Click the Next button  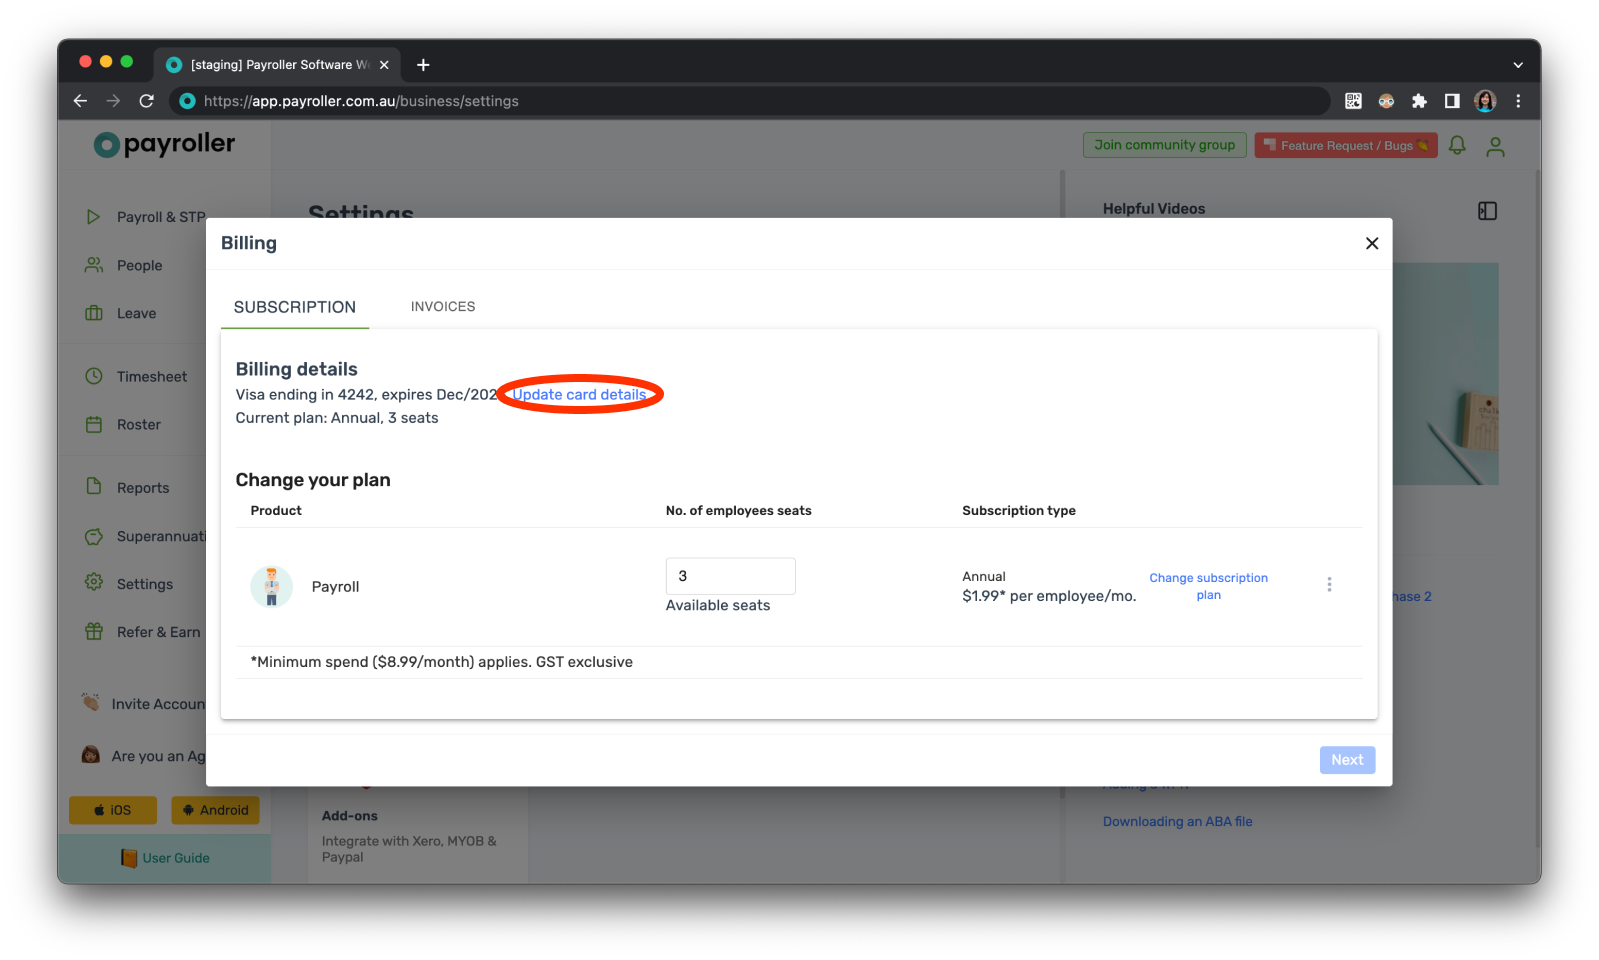1347,760
